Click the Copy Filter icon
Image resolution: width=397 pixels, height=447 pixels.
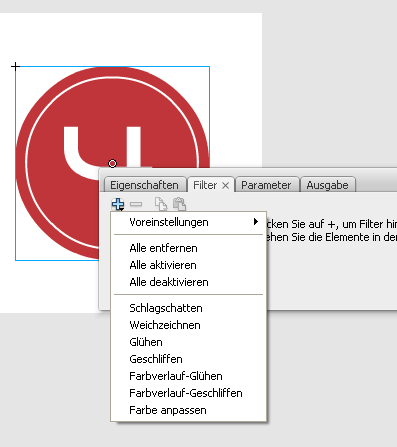coord(161,204)
